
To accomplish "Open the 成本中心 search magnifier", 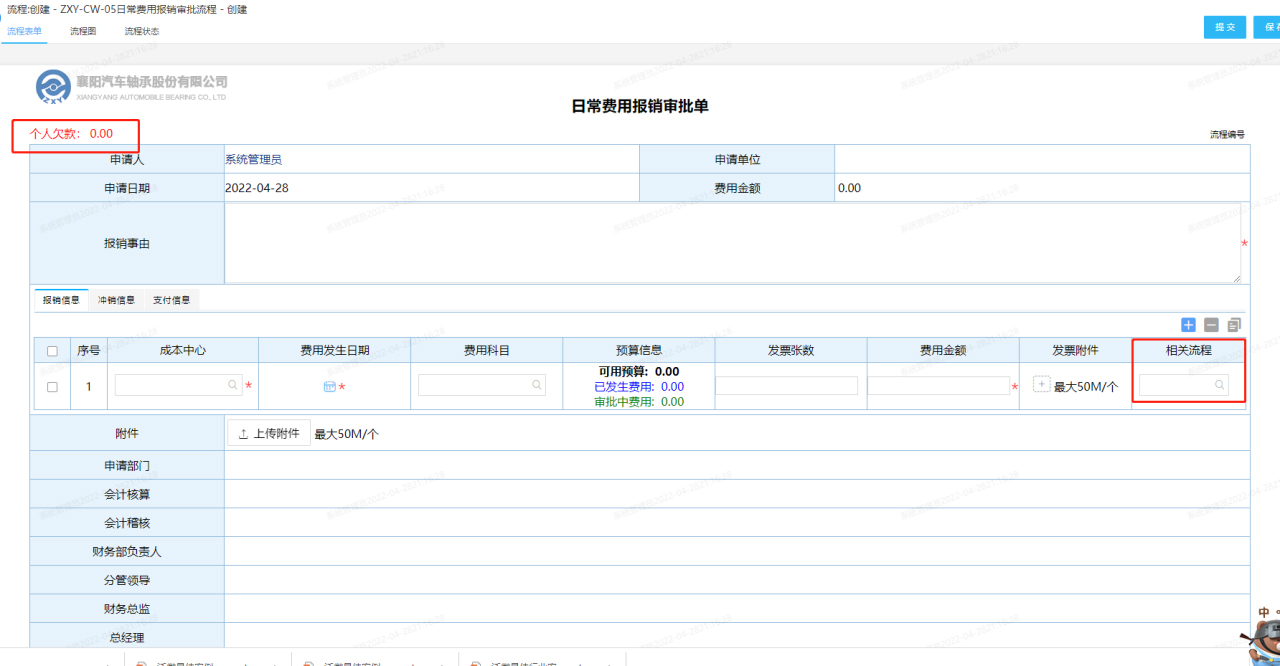I will pyautogui.click(x=232, y=385).
